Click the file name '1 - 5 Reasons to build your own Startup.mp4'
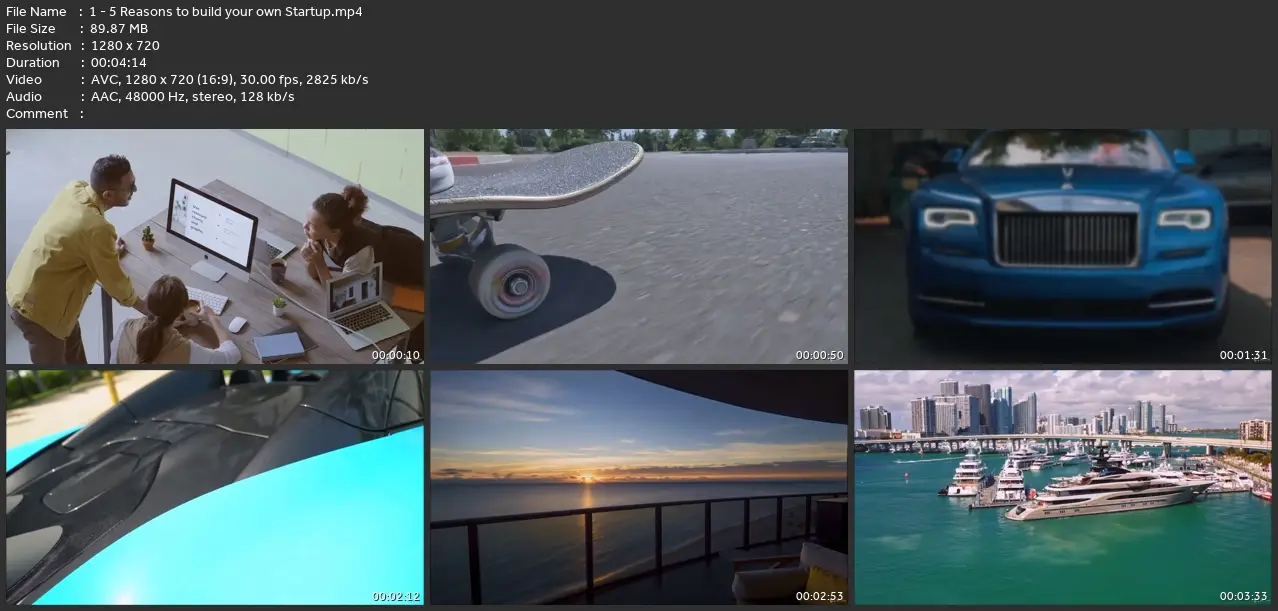Viewport: 1278px width, 611px height. click(226, 12)
